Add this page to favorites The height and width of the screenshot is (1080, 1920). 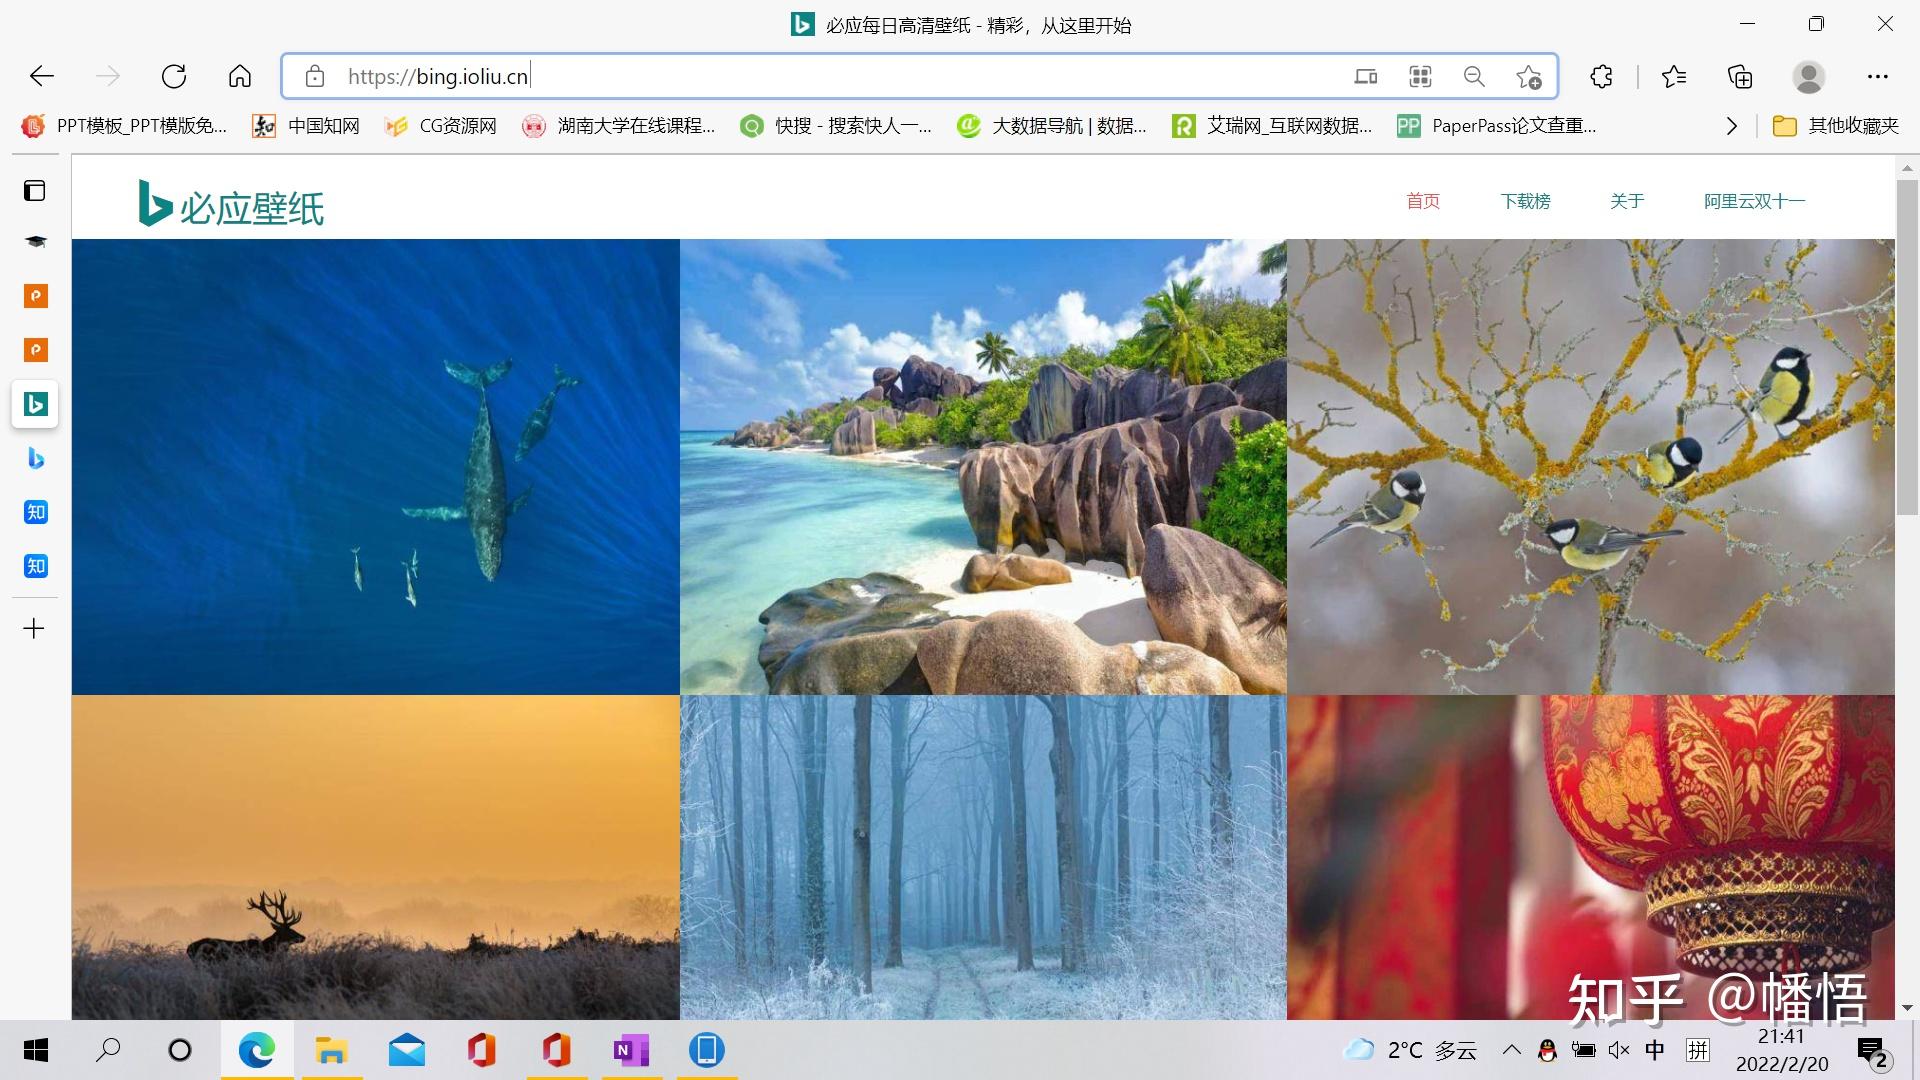tap(1528, 76)
